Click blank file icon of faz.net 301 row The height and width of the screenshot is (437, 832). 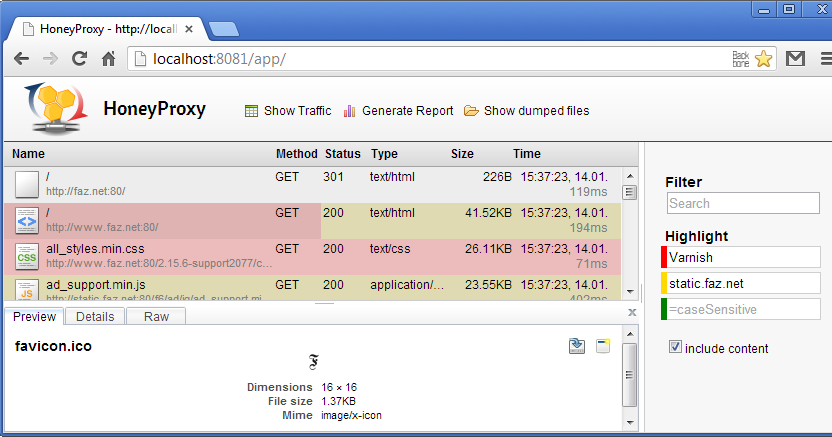point(27,184)
